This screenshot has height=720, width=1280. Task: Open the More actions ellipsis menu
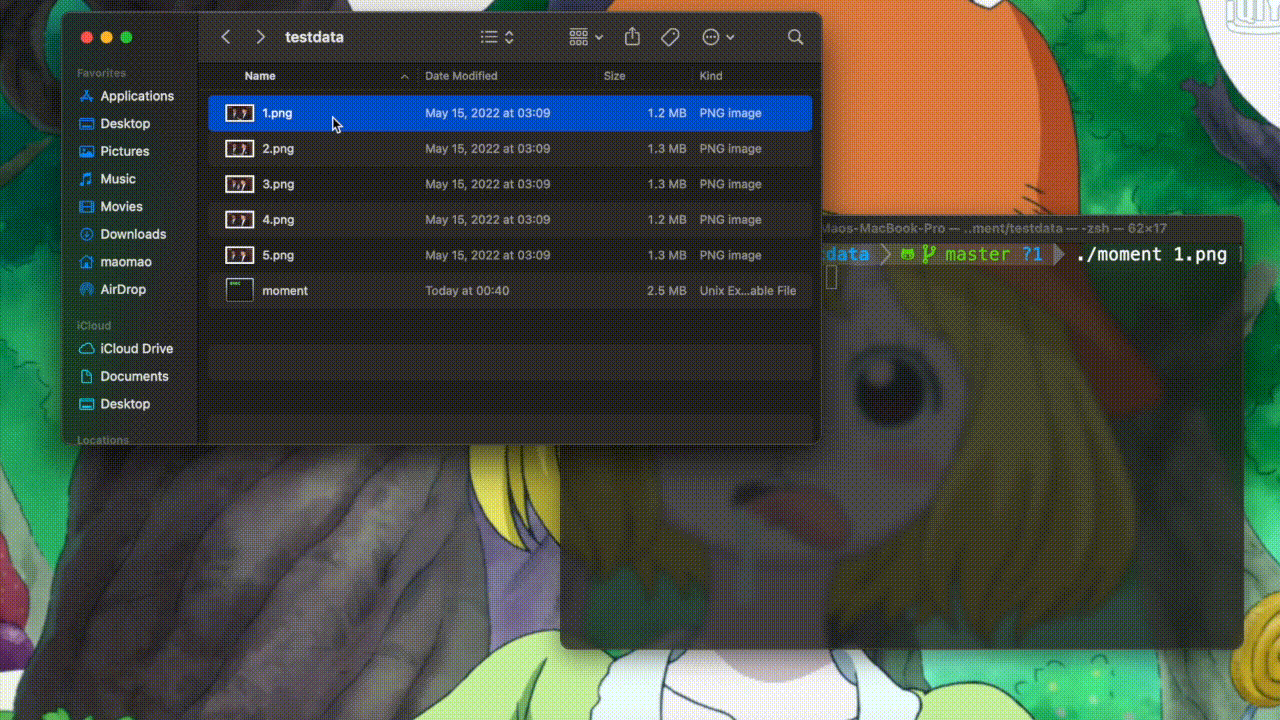pos(718,37)
